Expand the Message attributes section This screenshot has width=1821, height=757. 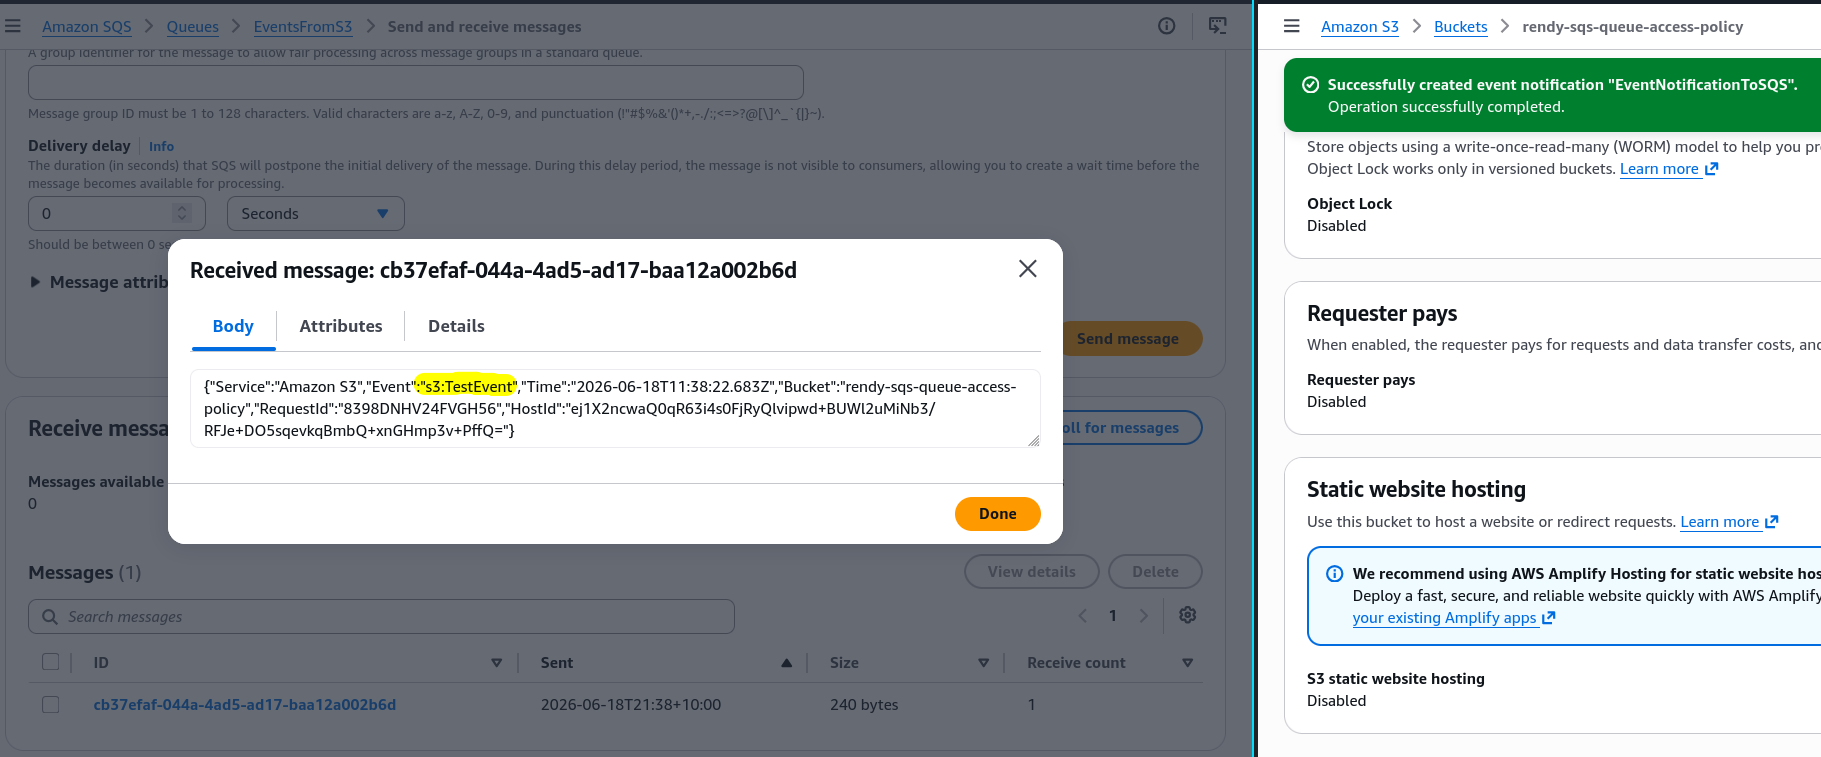(100, 282)
